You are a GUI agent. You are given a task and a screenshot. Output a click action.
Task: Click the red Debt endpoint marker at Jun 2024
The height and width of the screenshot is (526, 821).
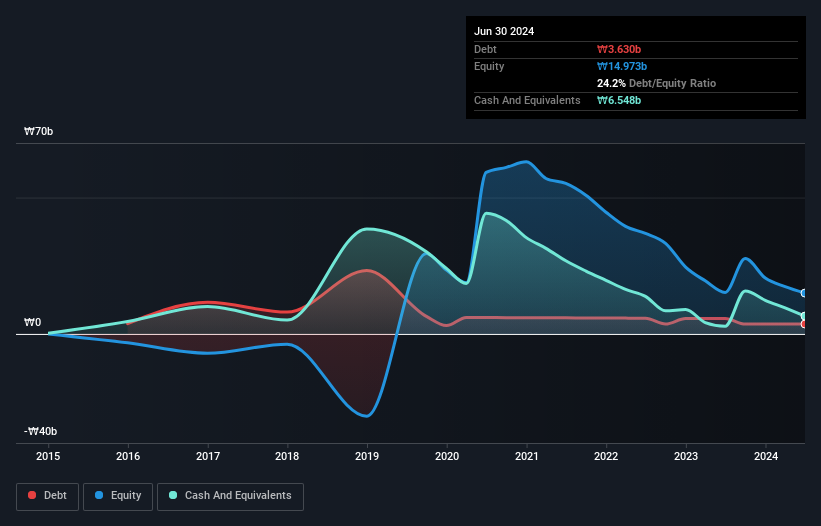804,324
